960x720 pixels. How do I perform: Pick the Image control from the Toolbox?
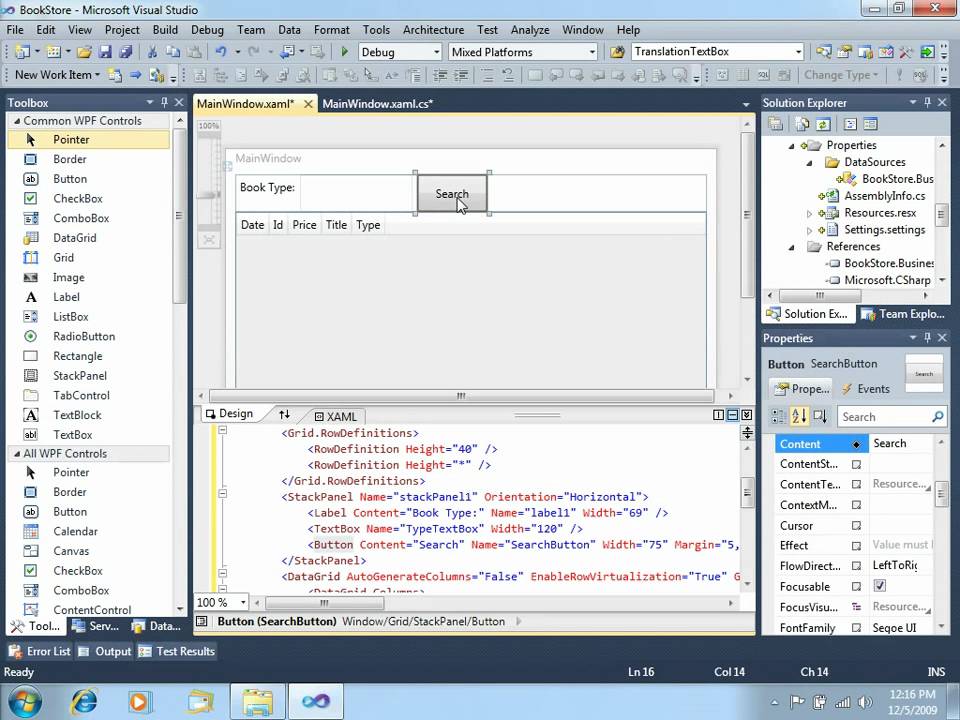(69, 277)
